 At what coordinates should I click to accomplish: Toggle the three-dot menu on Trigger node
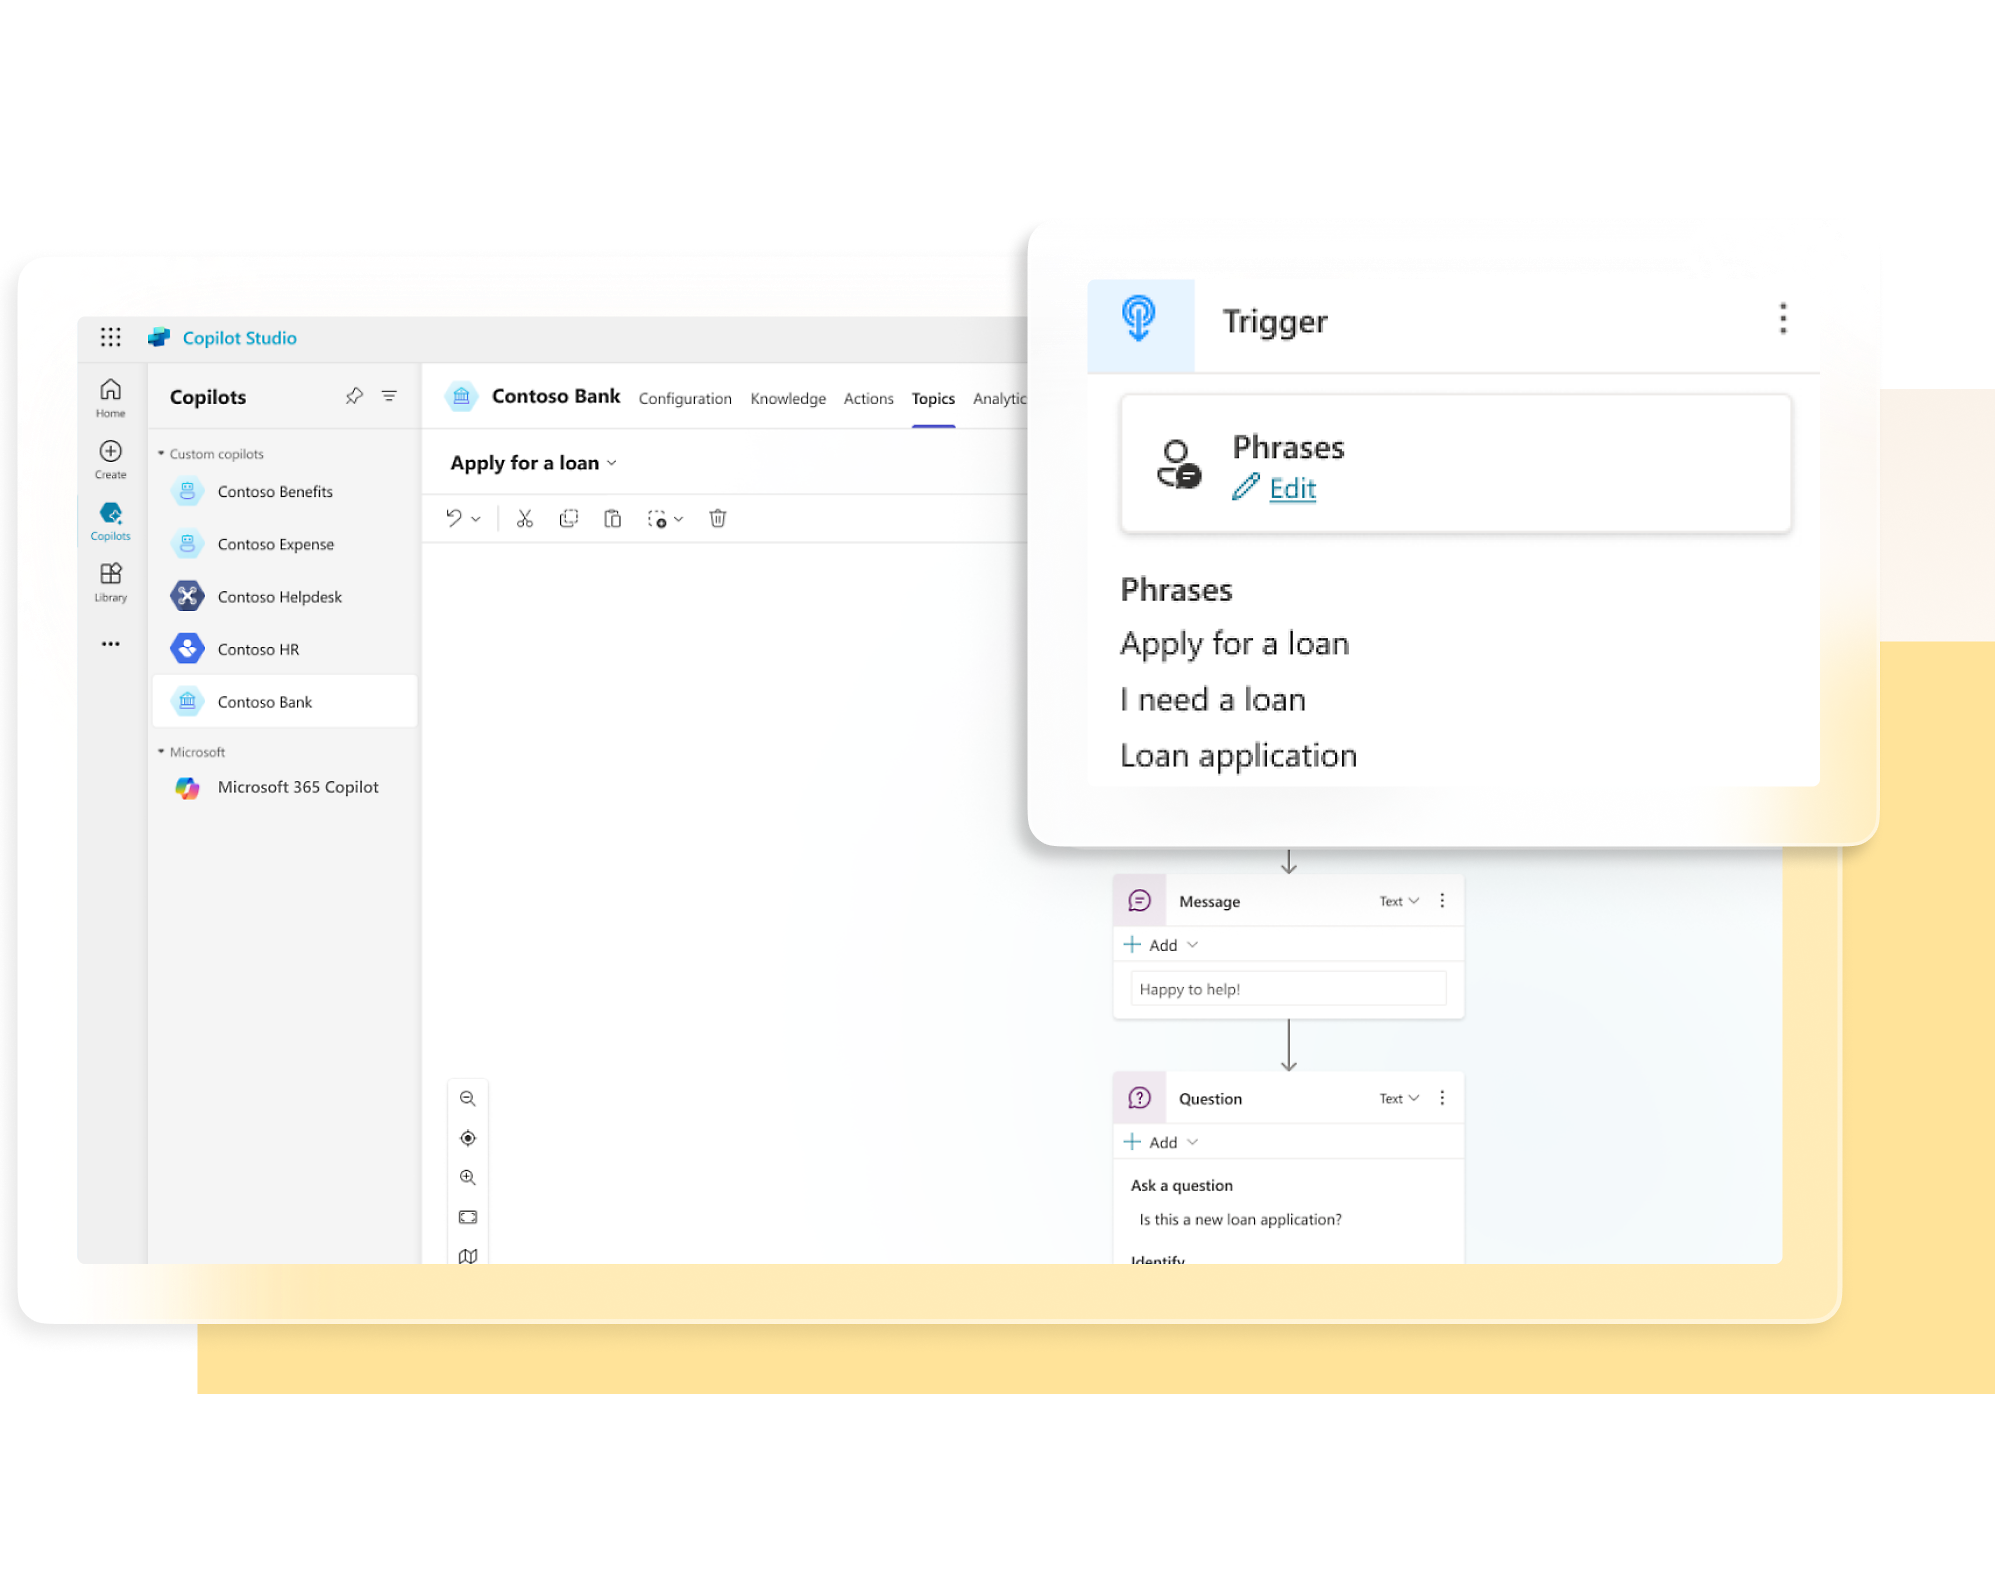click(1782, 318)
